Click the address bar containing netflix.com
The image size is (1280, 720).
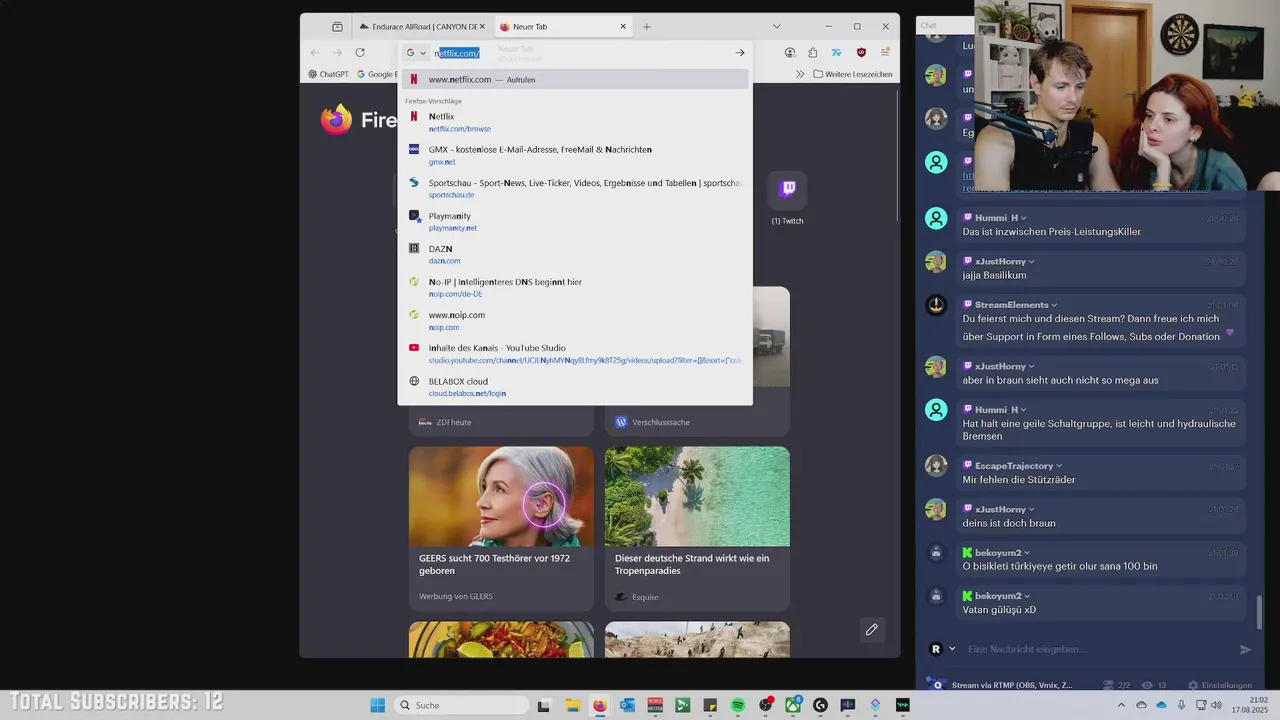[x=575, y=53]
